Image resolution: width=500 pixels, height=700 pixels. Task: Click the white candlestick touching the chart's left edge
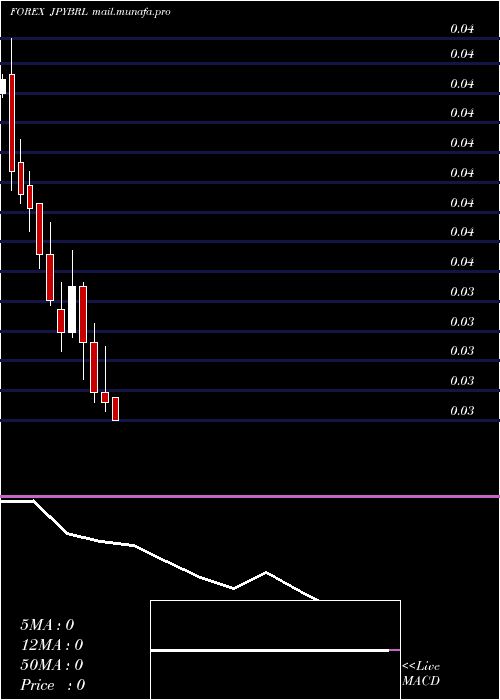pos(3,87)
